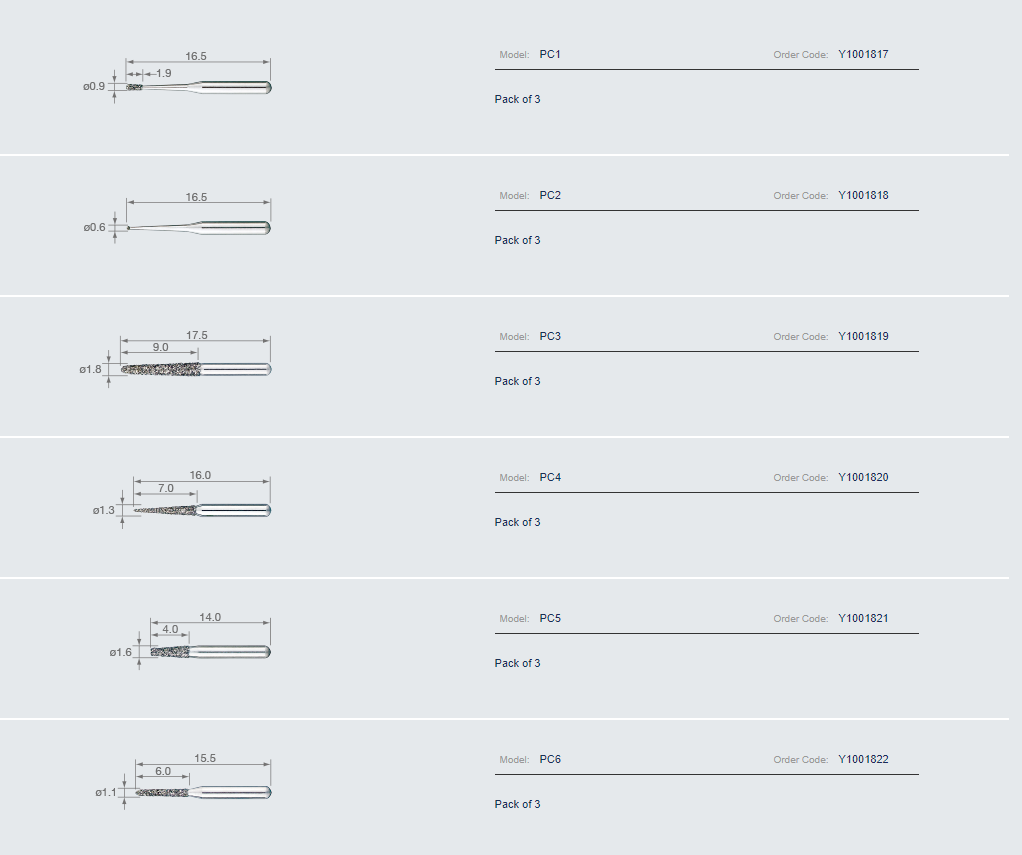The height and width of the screenshot is (855, 1022).
Task: Click order code Y1001819
Action: [863, 336]
